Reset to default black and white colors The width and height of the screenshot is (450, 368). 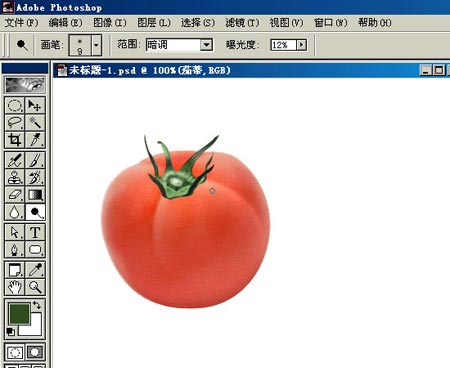pyautogui.click(x=10, y=332)
